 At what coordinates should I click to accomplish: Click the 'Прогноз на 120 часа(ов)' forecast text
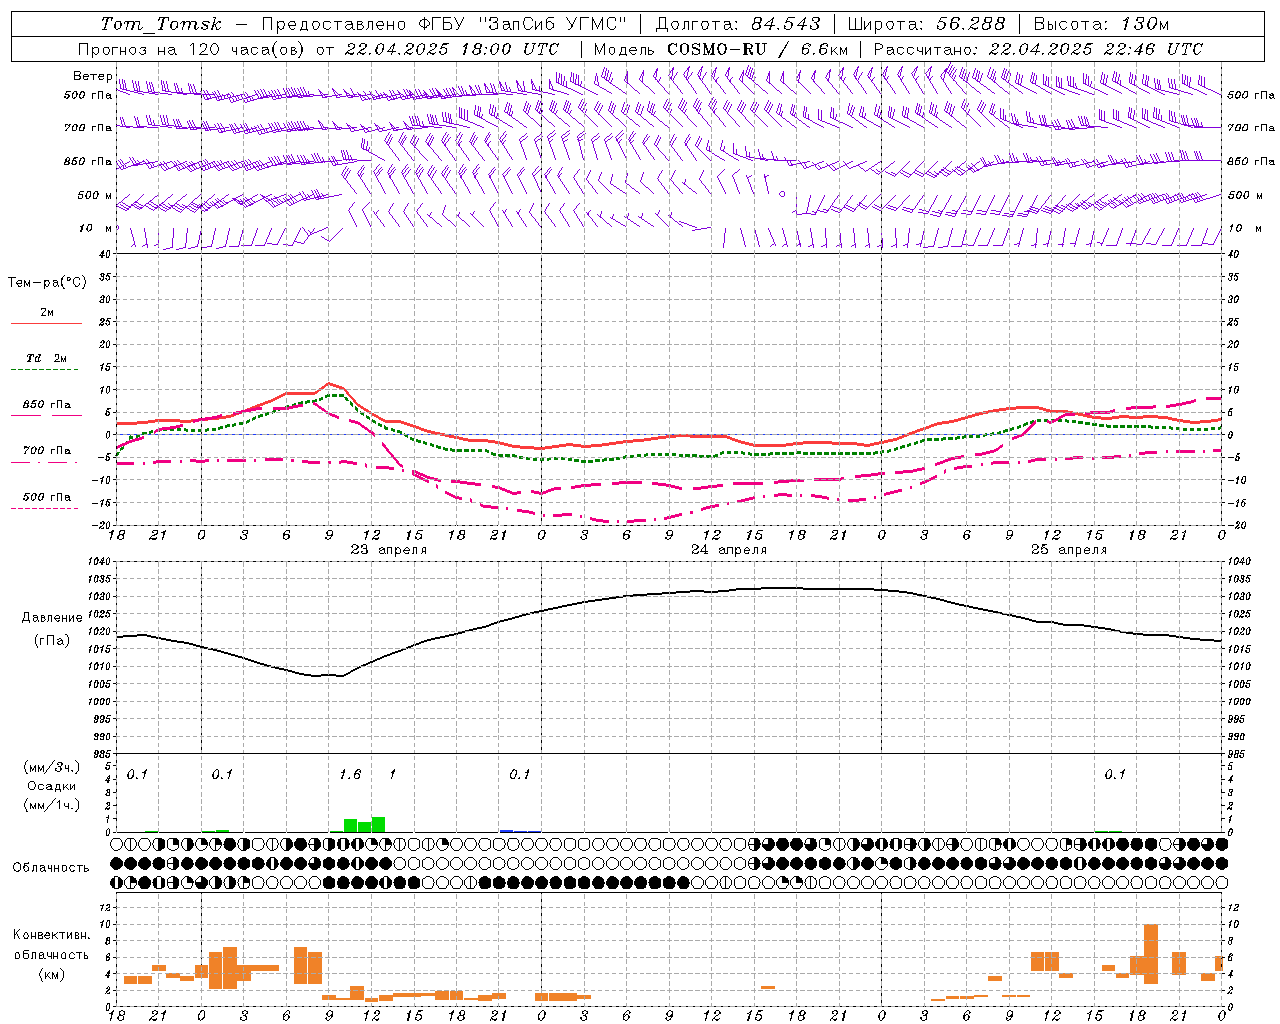pos(192,49)
